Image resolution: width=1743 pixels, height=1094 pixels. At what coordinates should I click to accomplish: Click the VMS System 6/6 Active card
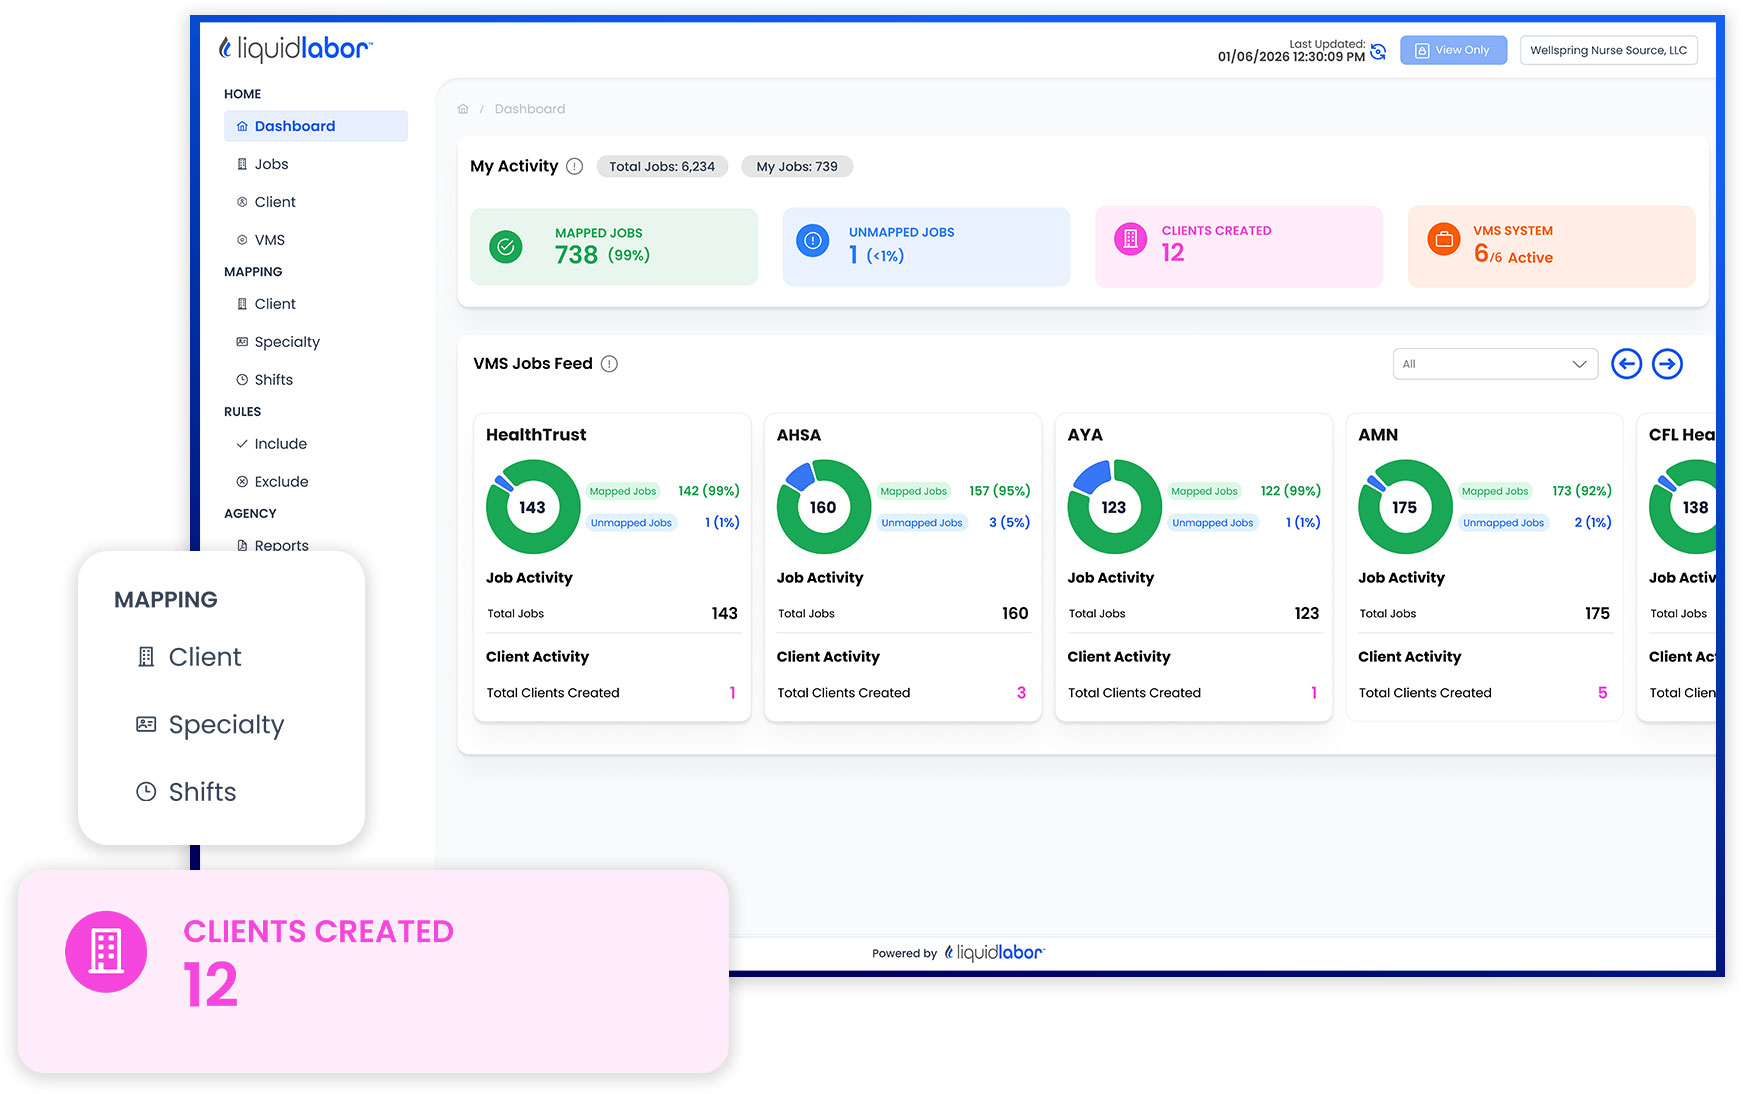(x=1551, y=247)
